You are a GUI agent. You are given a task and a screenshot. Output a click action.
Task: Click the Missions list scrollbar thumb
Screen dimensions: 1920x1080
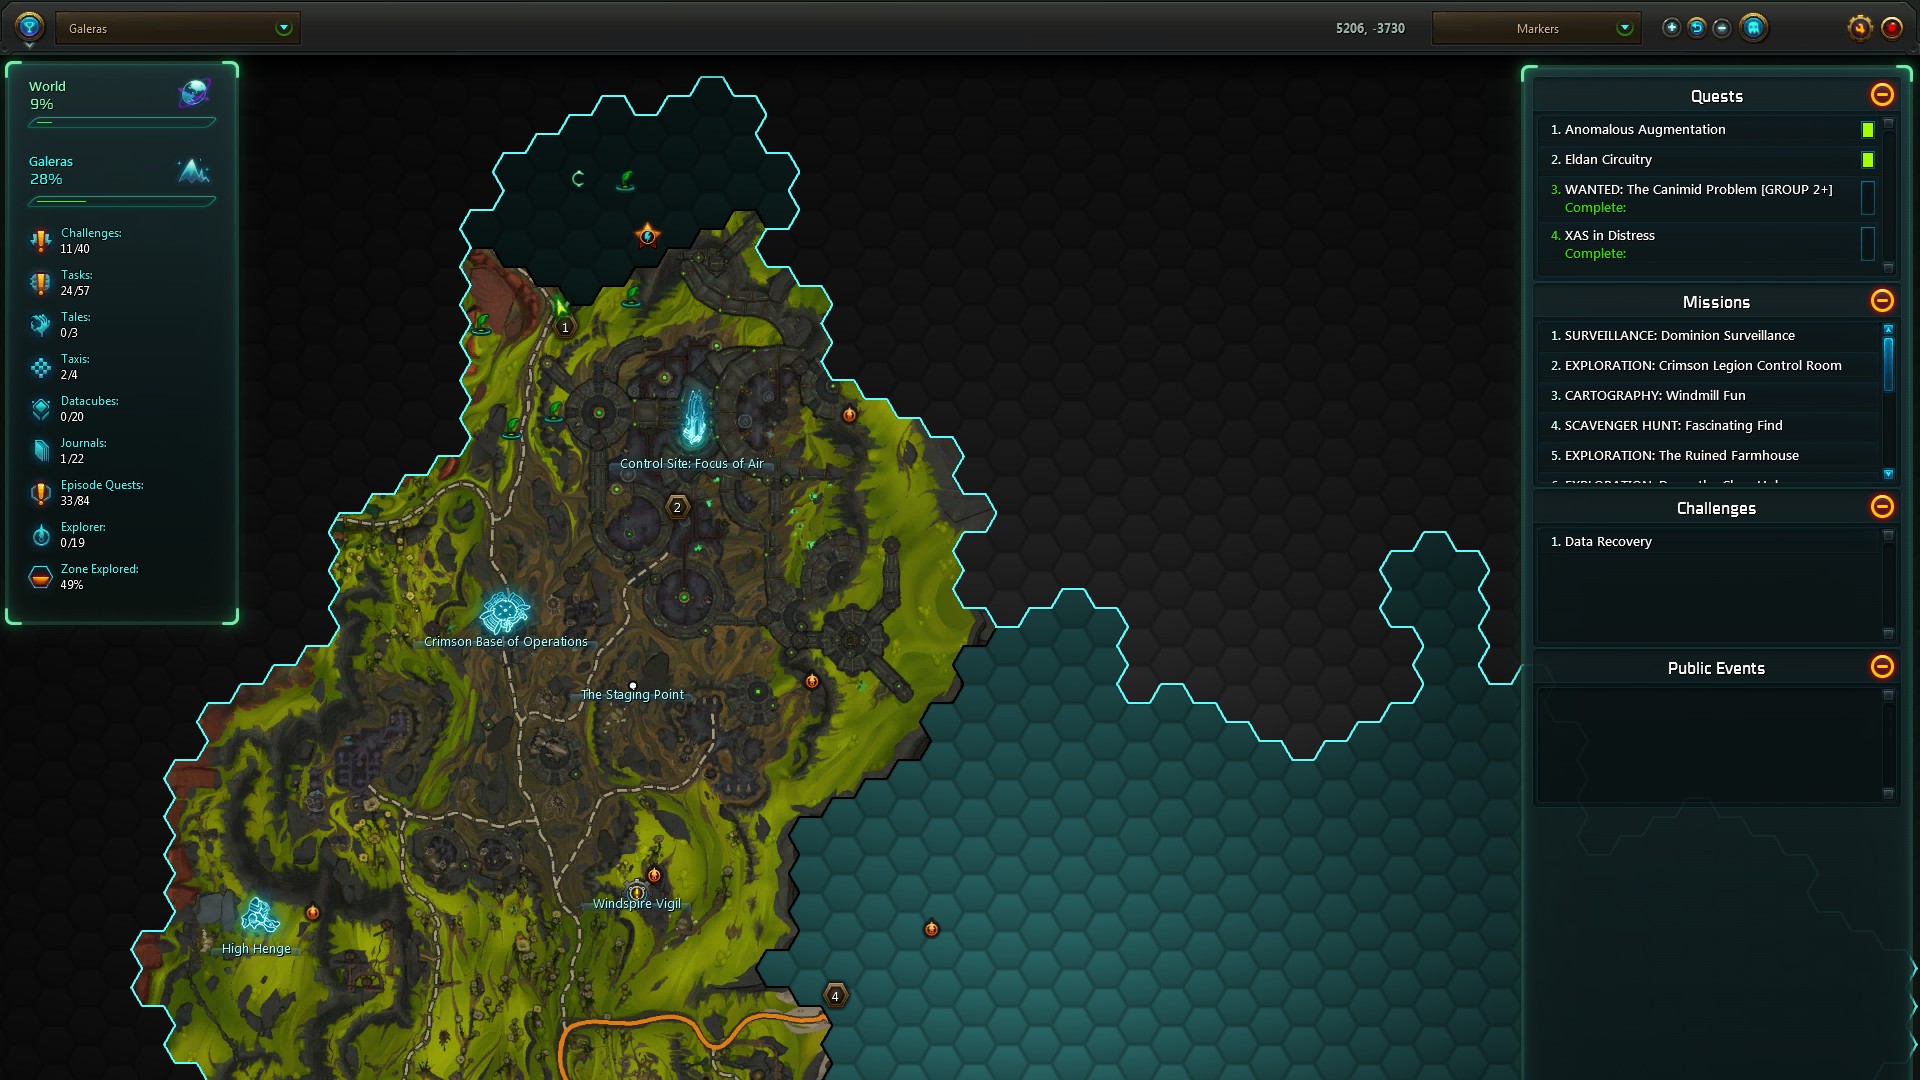[x=1888, y=364]
